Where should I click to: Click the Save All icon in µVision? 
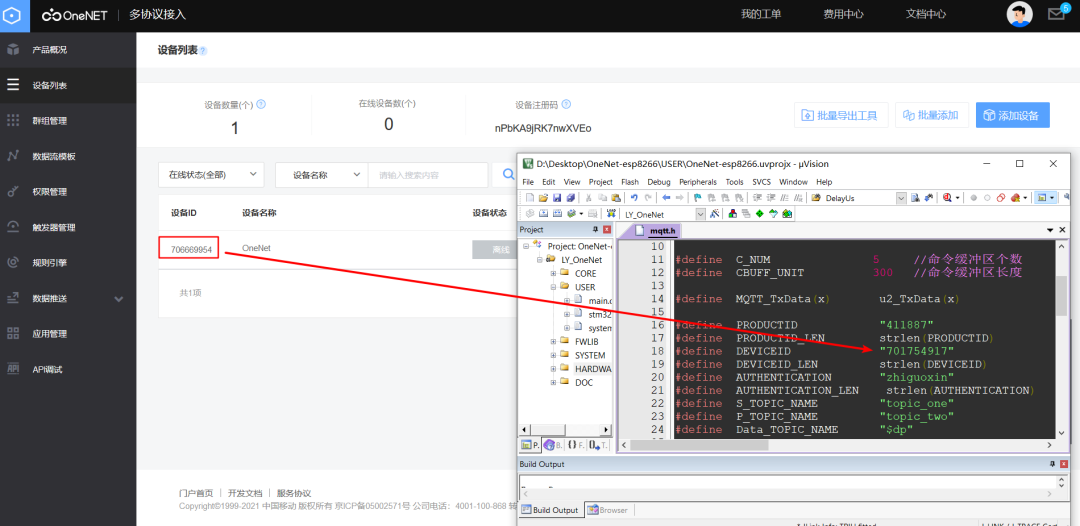click(571, 198)
